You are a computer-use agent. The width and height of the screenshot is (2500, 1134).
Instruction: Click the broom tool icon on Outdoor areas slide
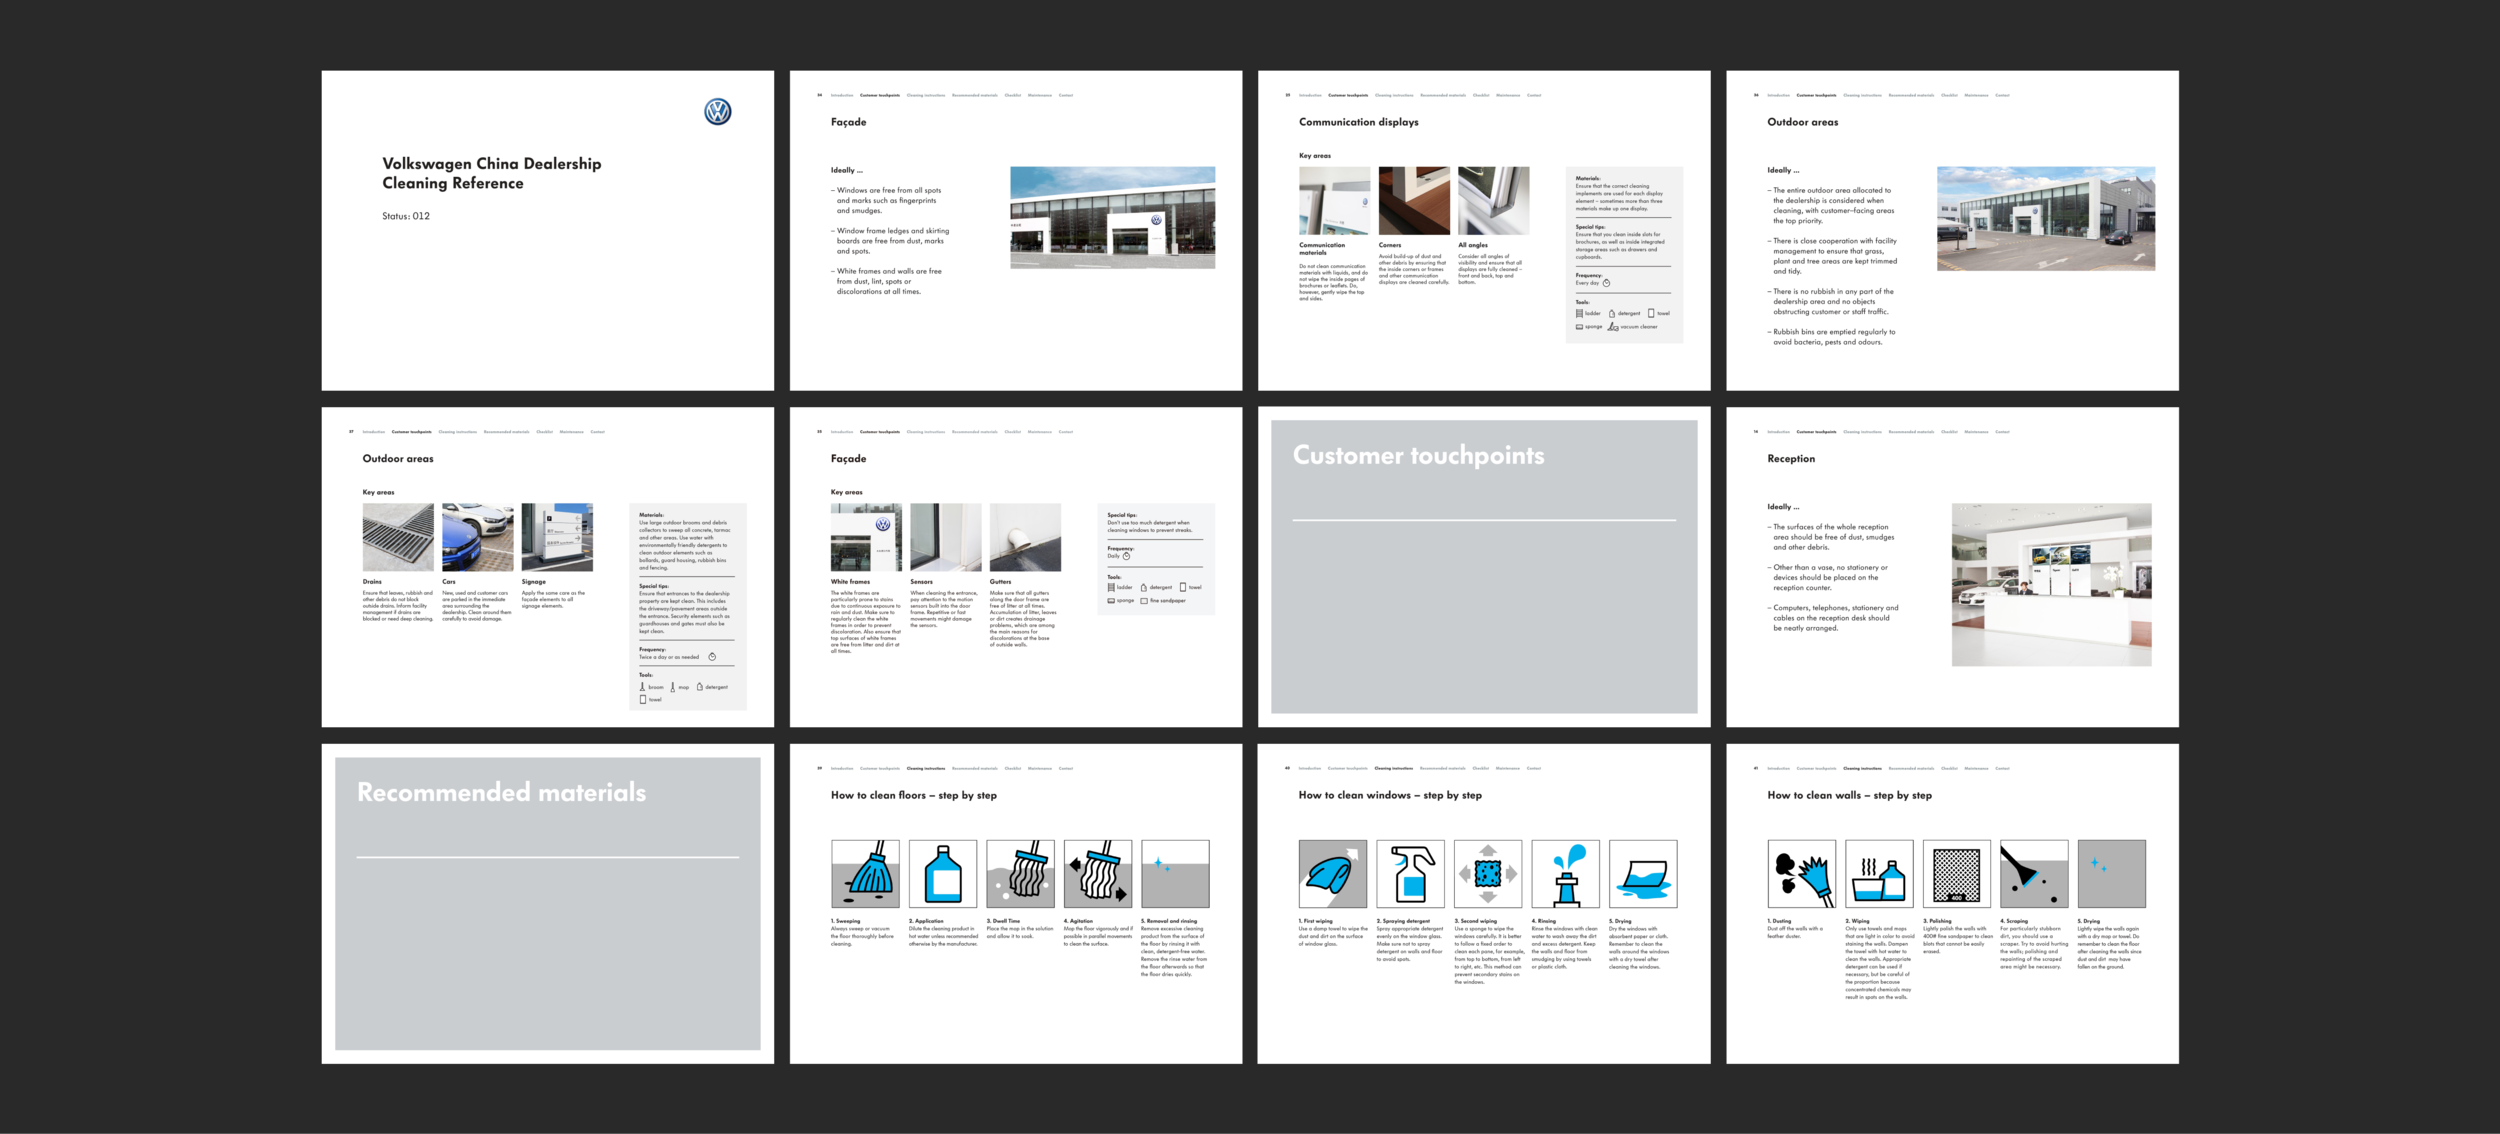coord(642,687)
